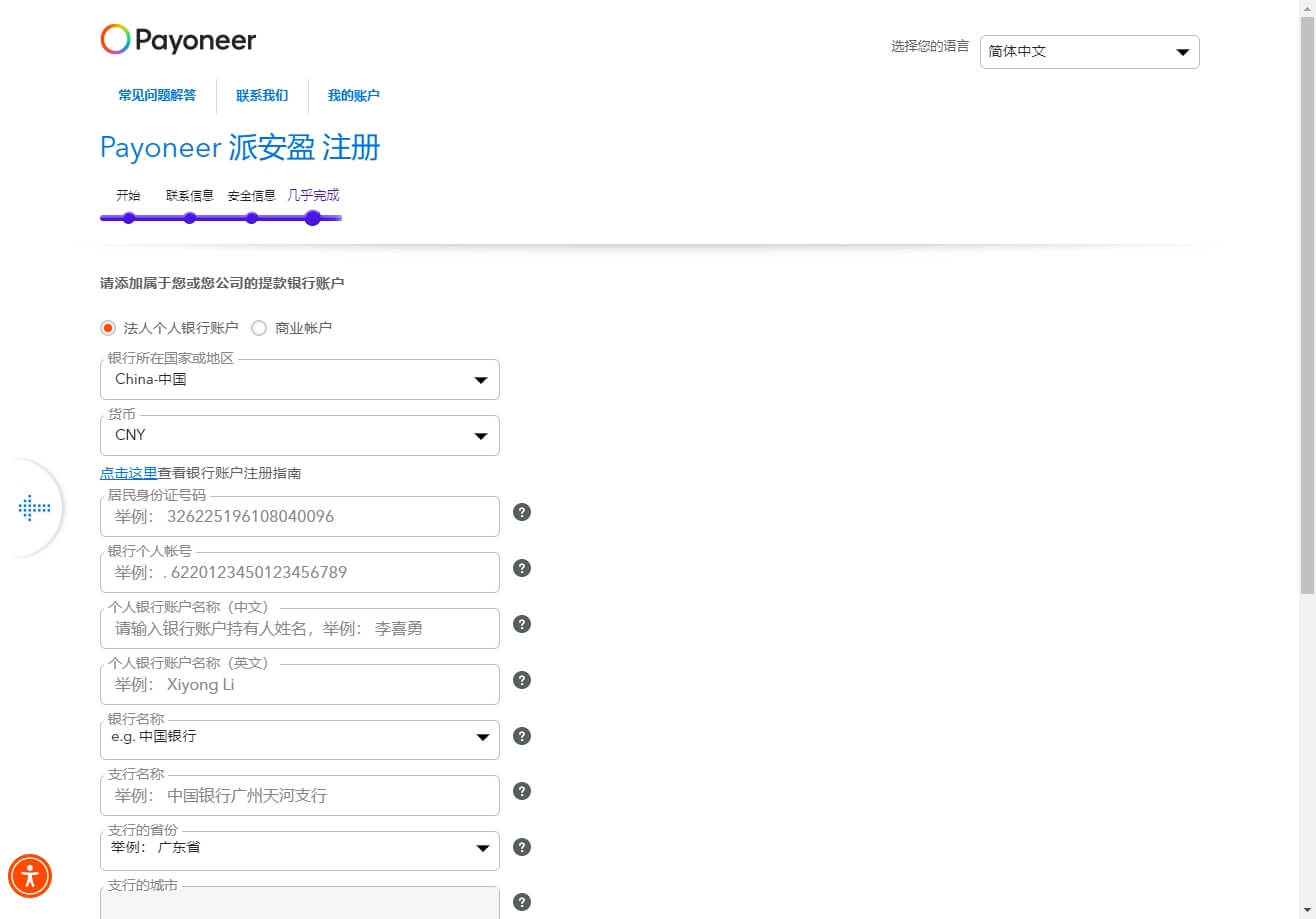Show help for 银行名称 dropdown
The height and width of the screenshot is (919, 1316).
pos(522,736)
